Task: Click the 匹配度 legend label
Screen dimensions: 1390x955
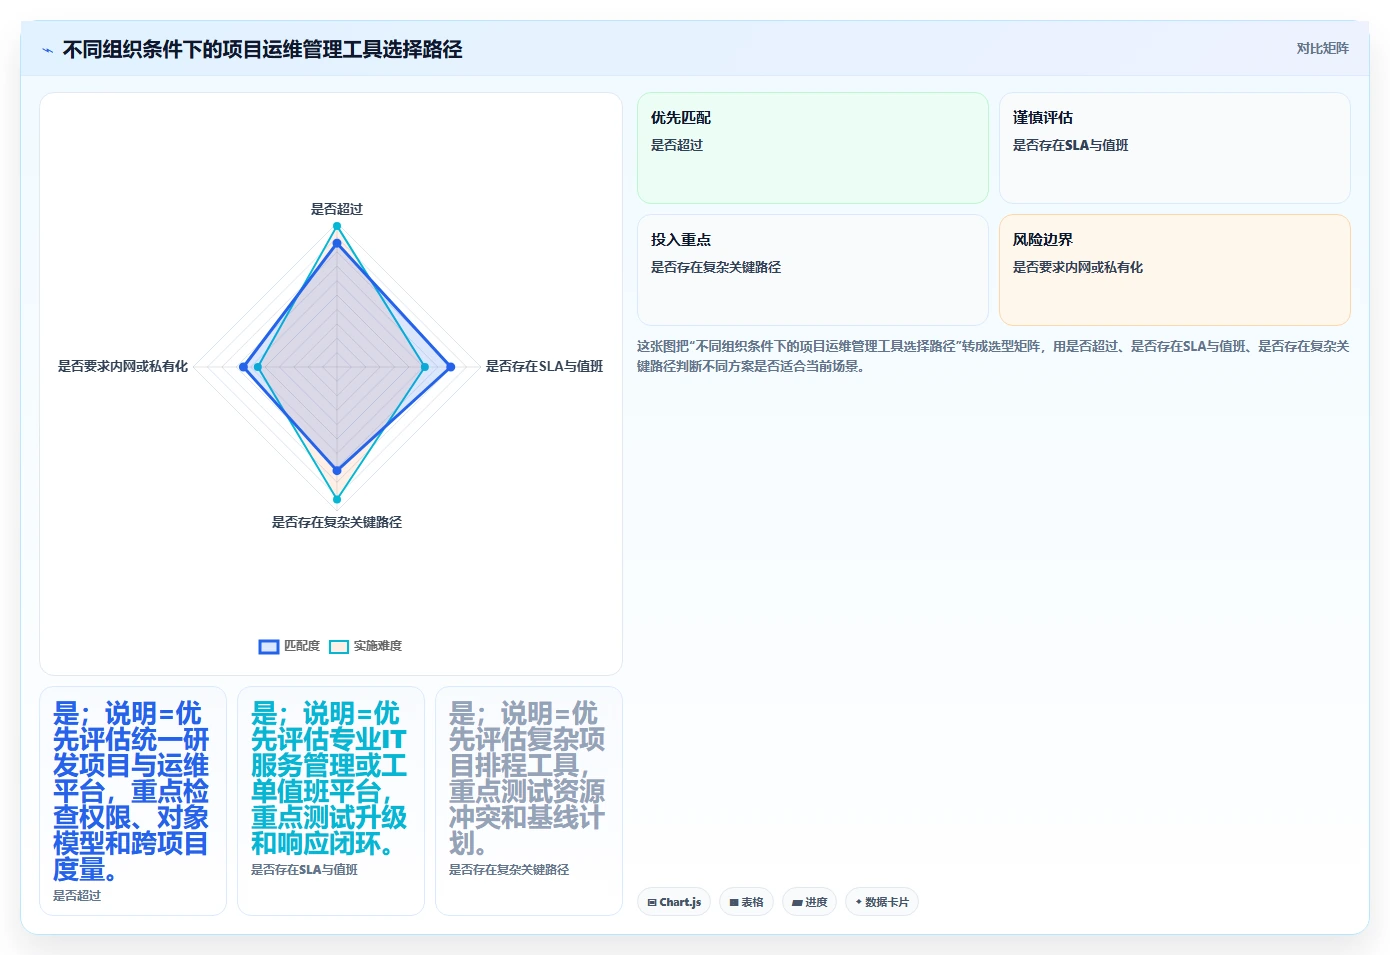Action: pyautogui.click(x=302, y=646)
